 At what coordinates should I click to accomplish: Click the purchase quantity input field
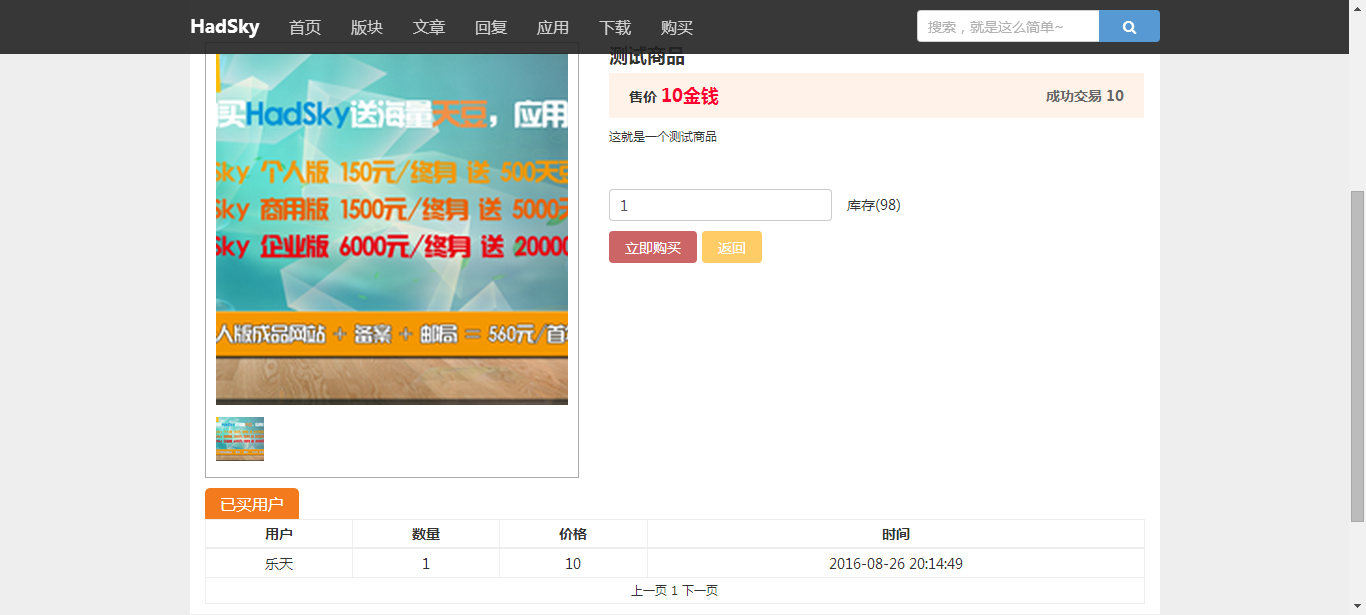720,205
